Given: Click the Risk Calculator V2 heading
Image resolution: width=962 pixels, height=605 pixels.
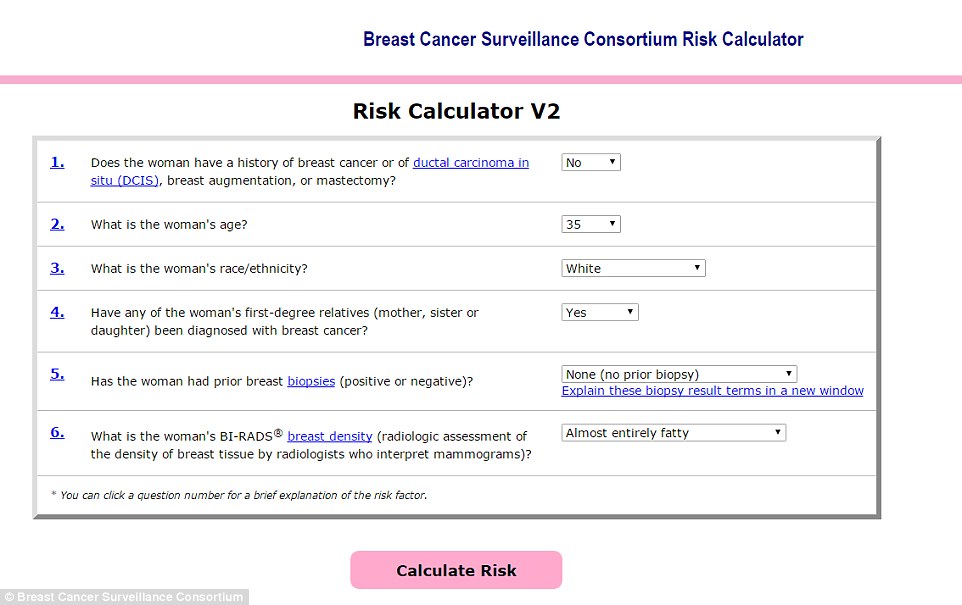Looking at the screenshot, I should pyautogui.click(x=456, y=111).
